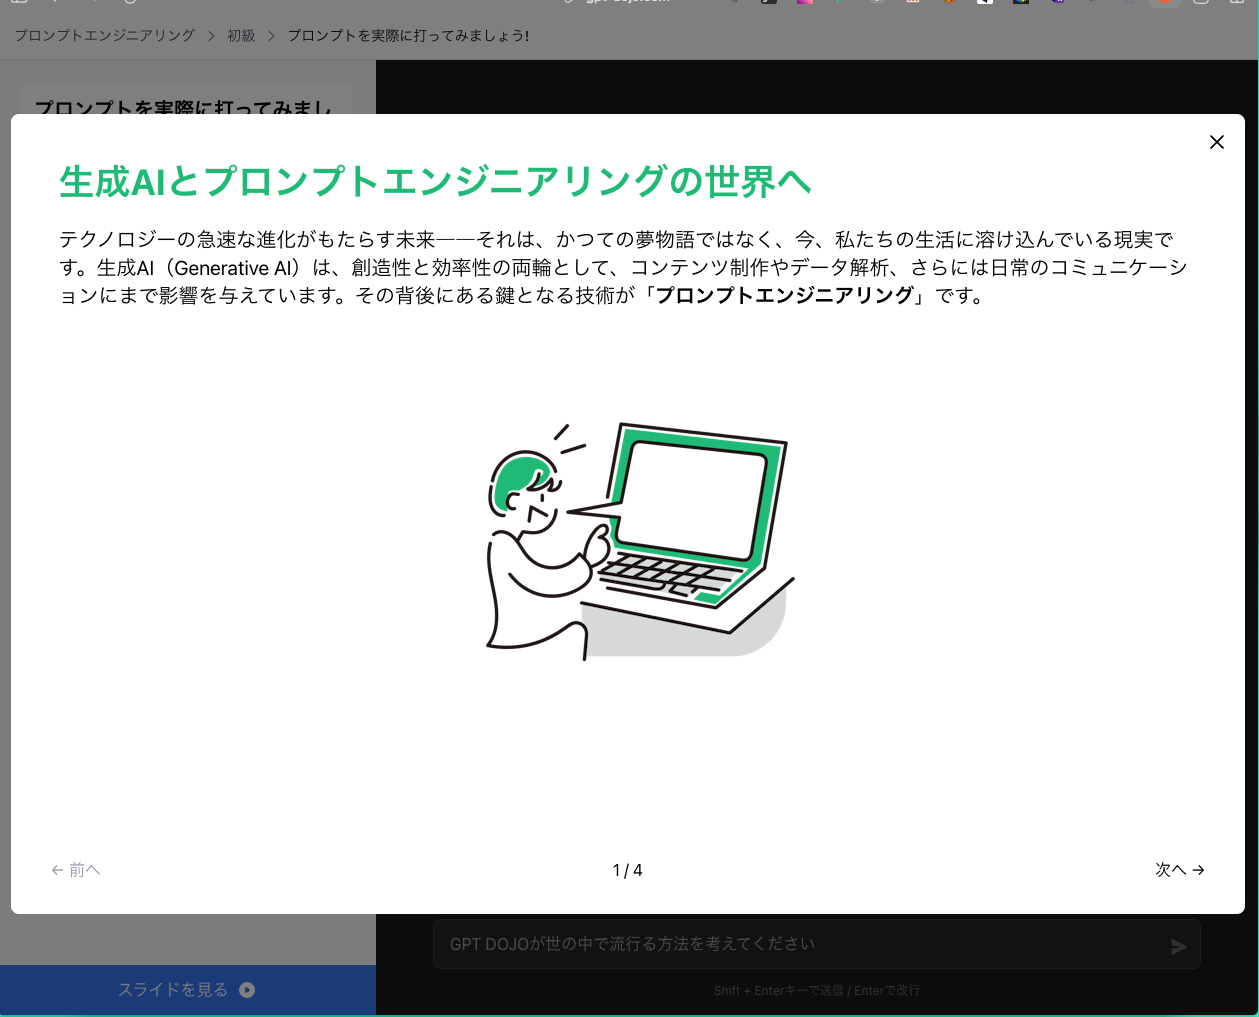Open the プロンプトエンジニアリング breadcrumb link
Image resolution: width=1259 pixels, height=1017 pixels.
tap(105, 36)
